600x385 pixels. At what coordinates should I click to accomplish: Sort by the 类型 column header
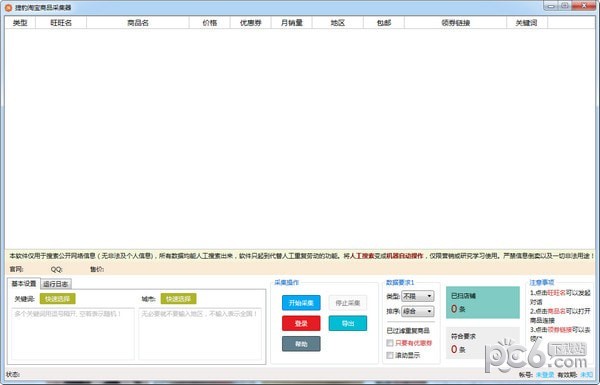[x=20, y=23]
